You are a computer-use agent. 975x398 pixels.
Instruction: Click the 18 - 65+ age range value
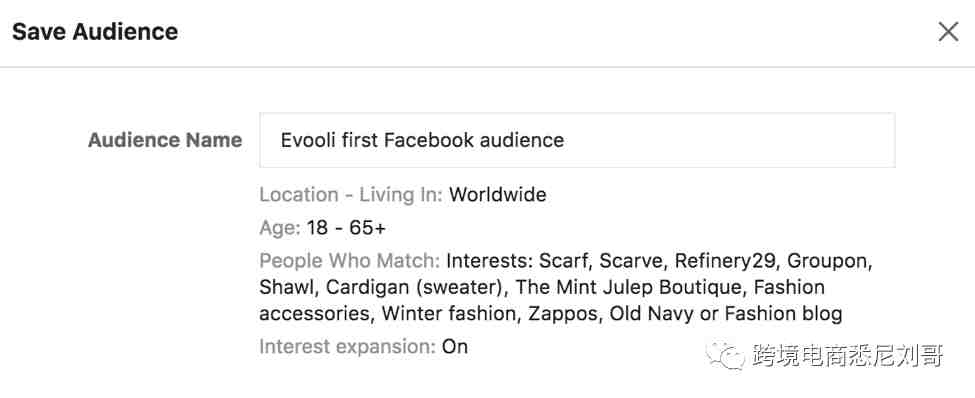tap(346, 228)
